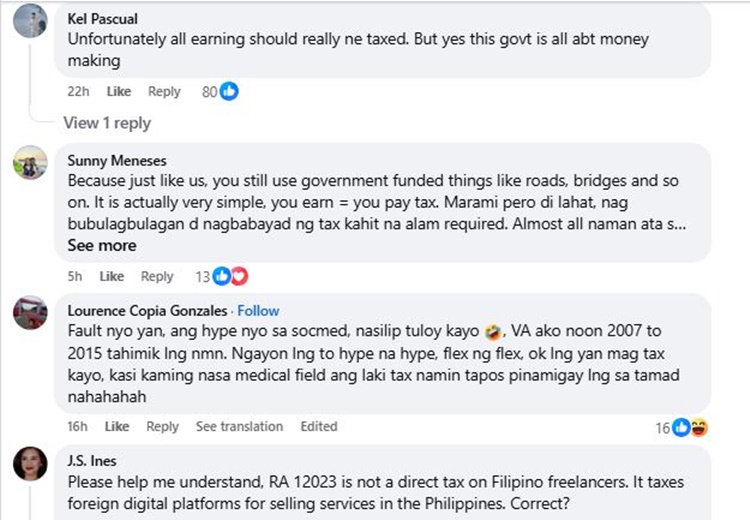Image resolution: width=750 pixels, height=520 pixels.
Task: View edit history via 'Edited' label
Action: [319, 426]
